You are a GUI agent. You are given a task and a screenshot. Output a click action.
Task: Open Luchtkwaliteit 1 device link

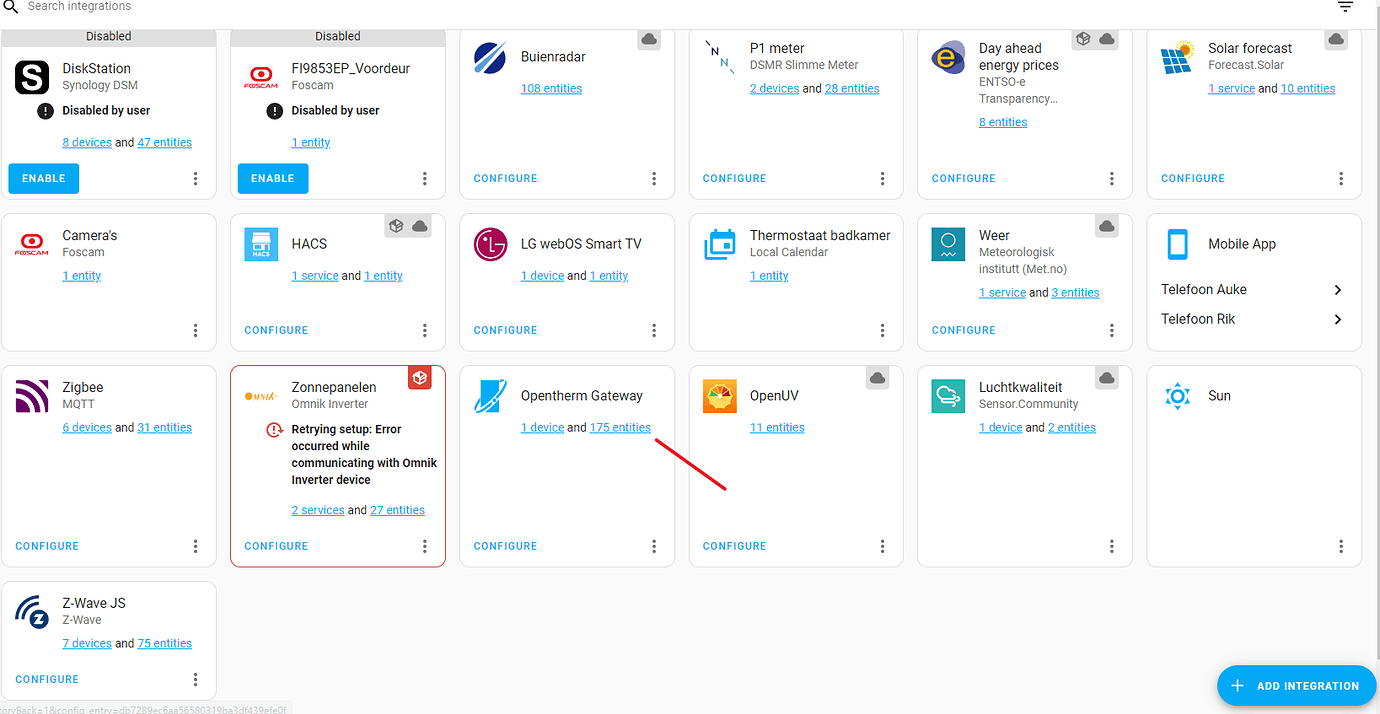(x=1000, y=427)
